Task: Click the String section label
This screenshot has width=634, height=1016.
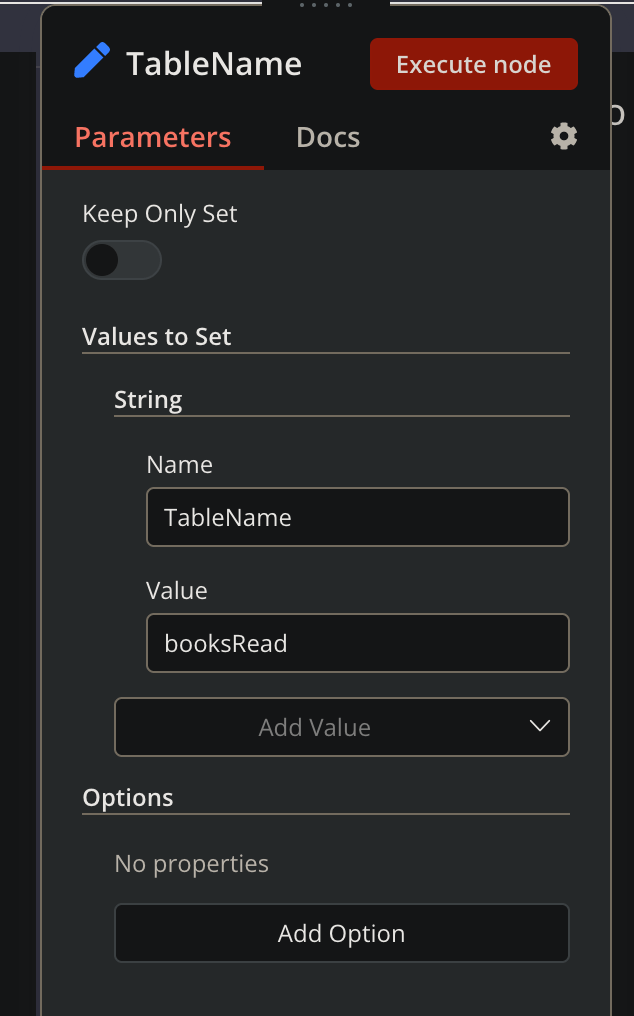Action: (148, 399)
